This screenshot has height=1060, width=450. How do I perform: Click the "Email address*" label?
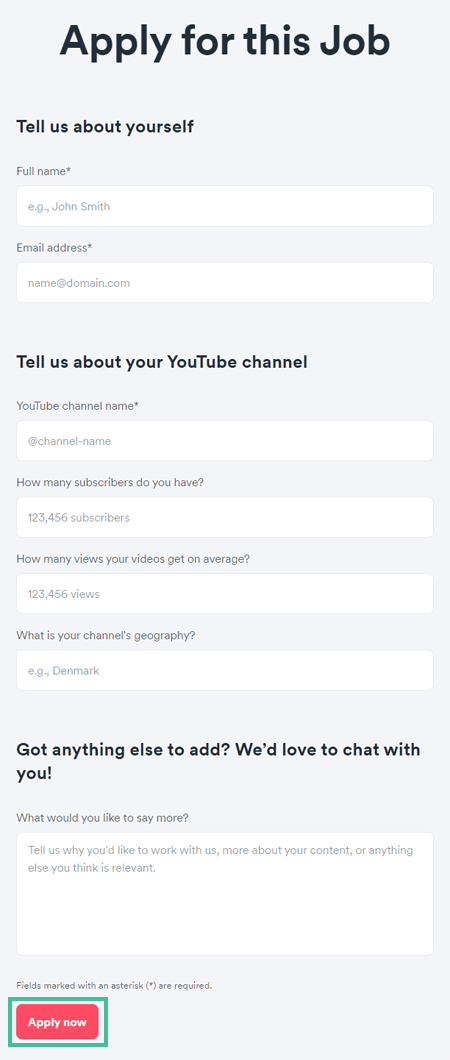[54, 248]
